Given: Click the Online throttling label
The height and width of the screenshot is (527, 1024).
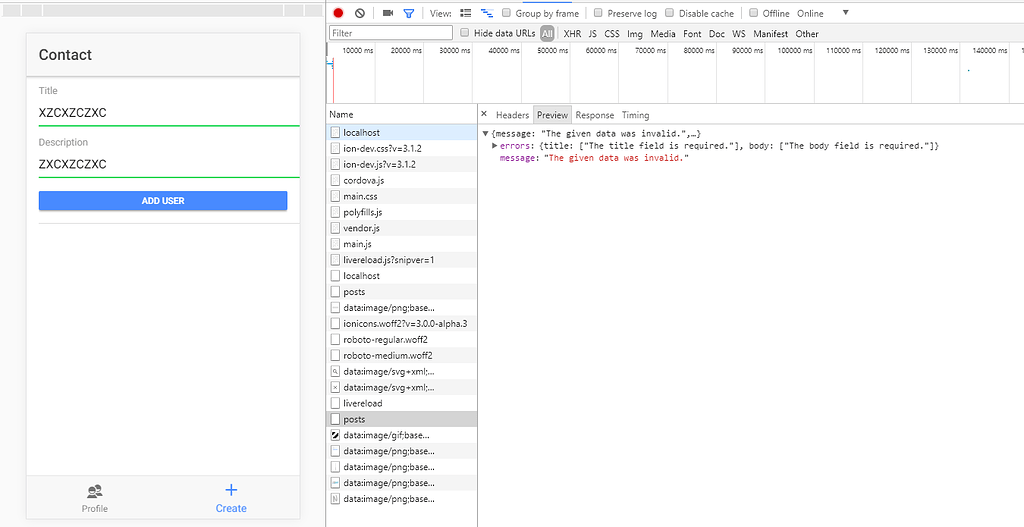Looking at the screenshot, I should tap(810, 13).
